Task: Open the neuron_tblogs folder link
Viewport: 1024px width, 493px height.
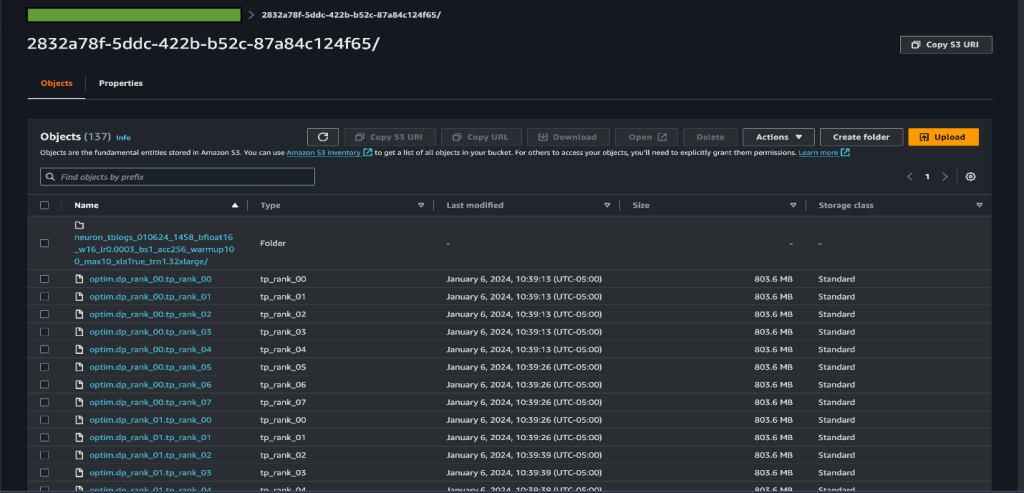Action: (x=153, y=249)
